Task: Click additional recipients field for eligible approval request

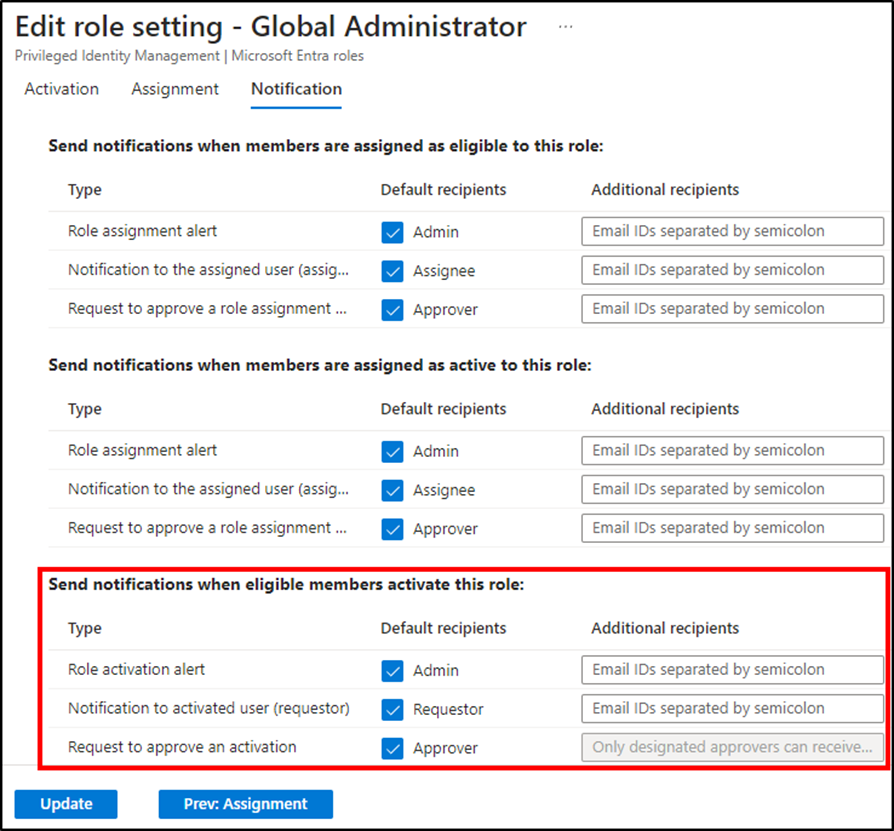Action: [733, 308]
